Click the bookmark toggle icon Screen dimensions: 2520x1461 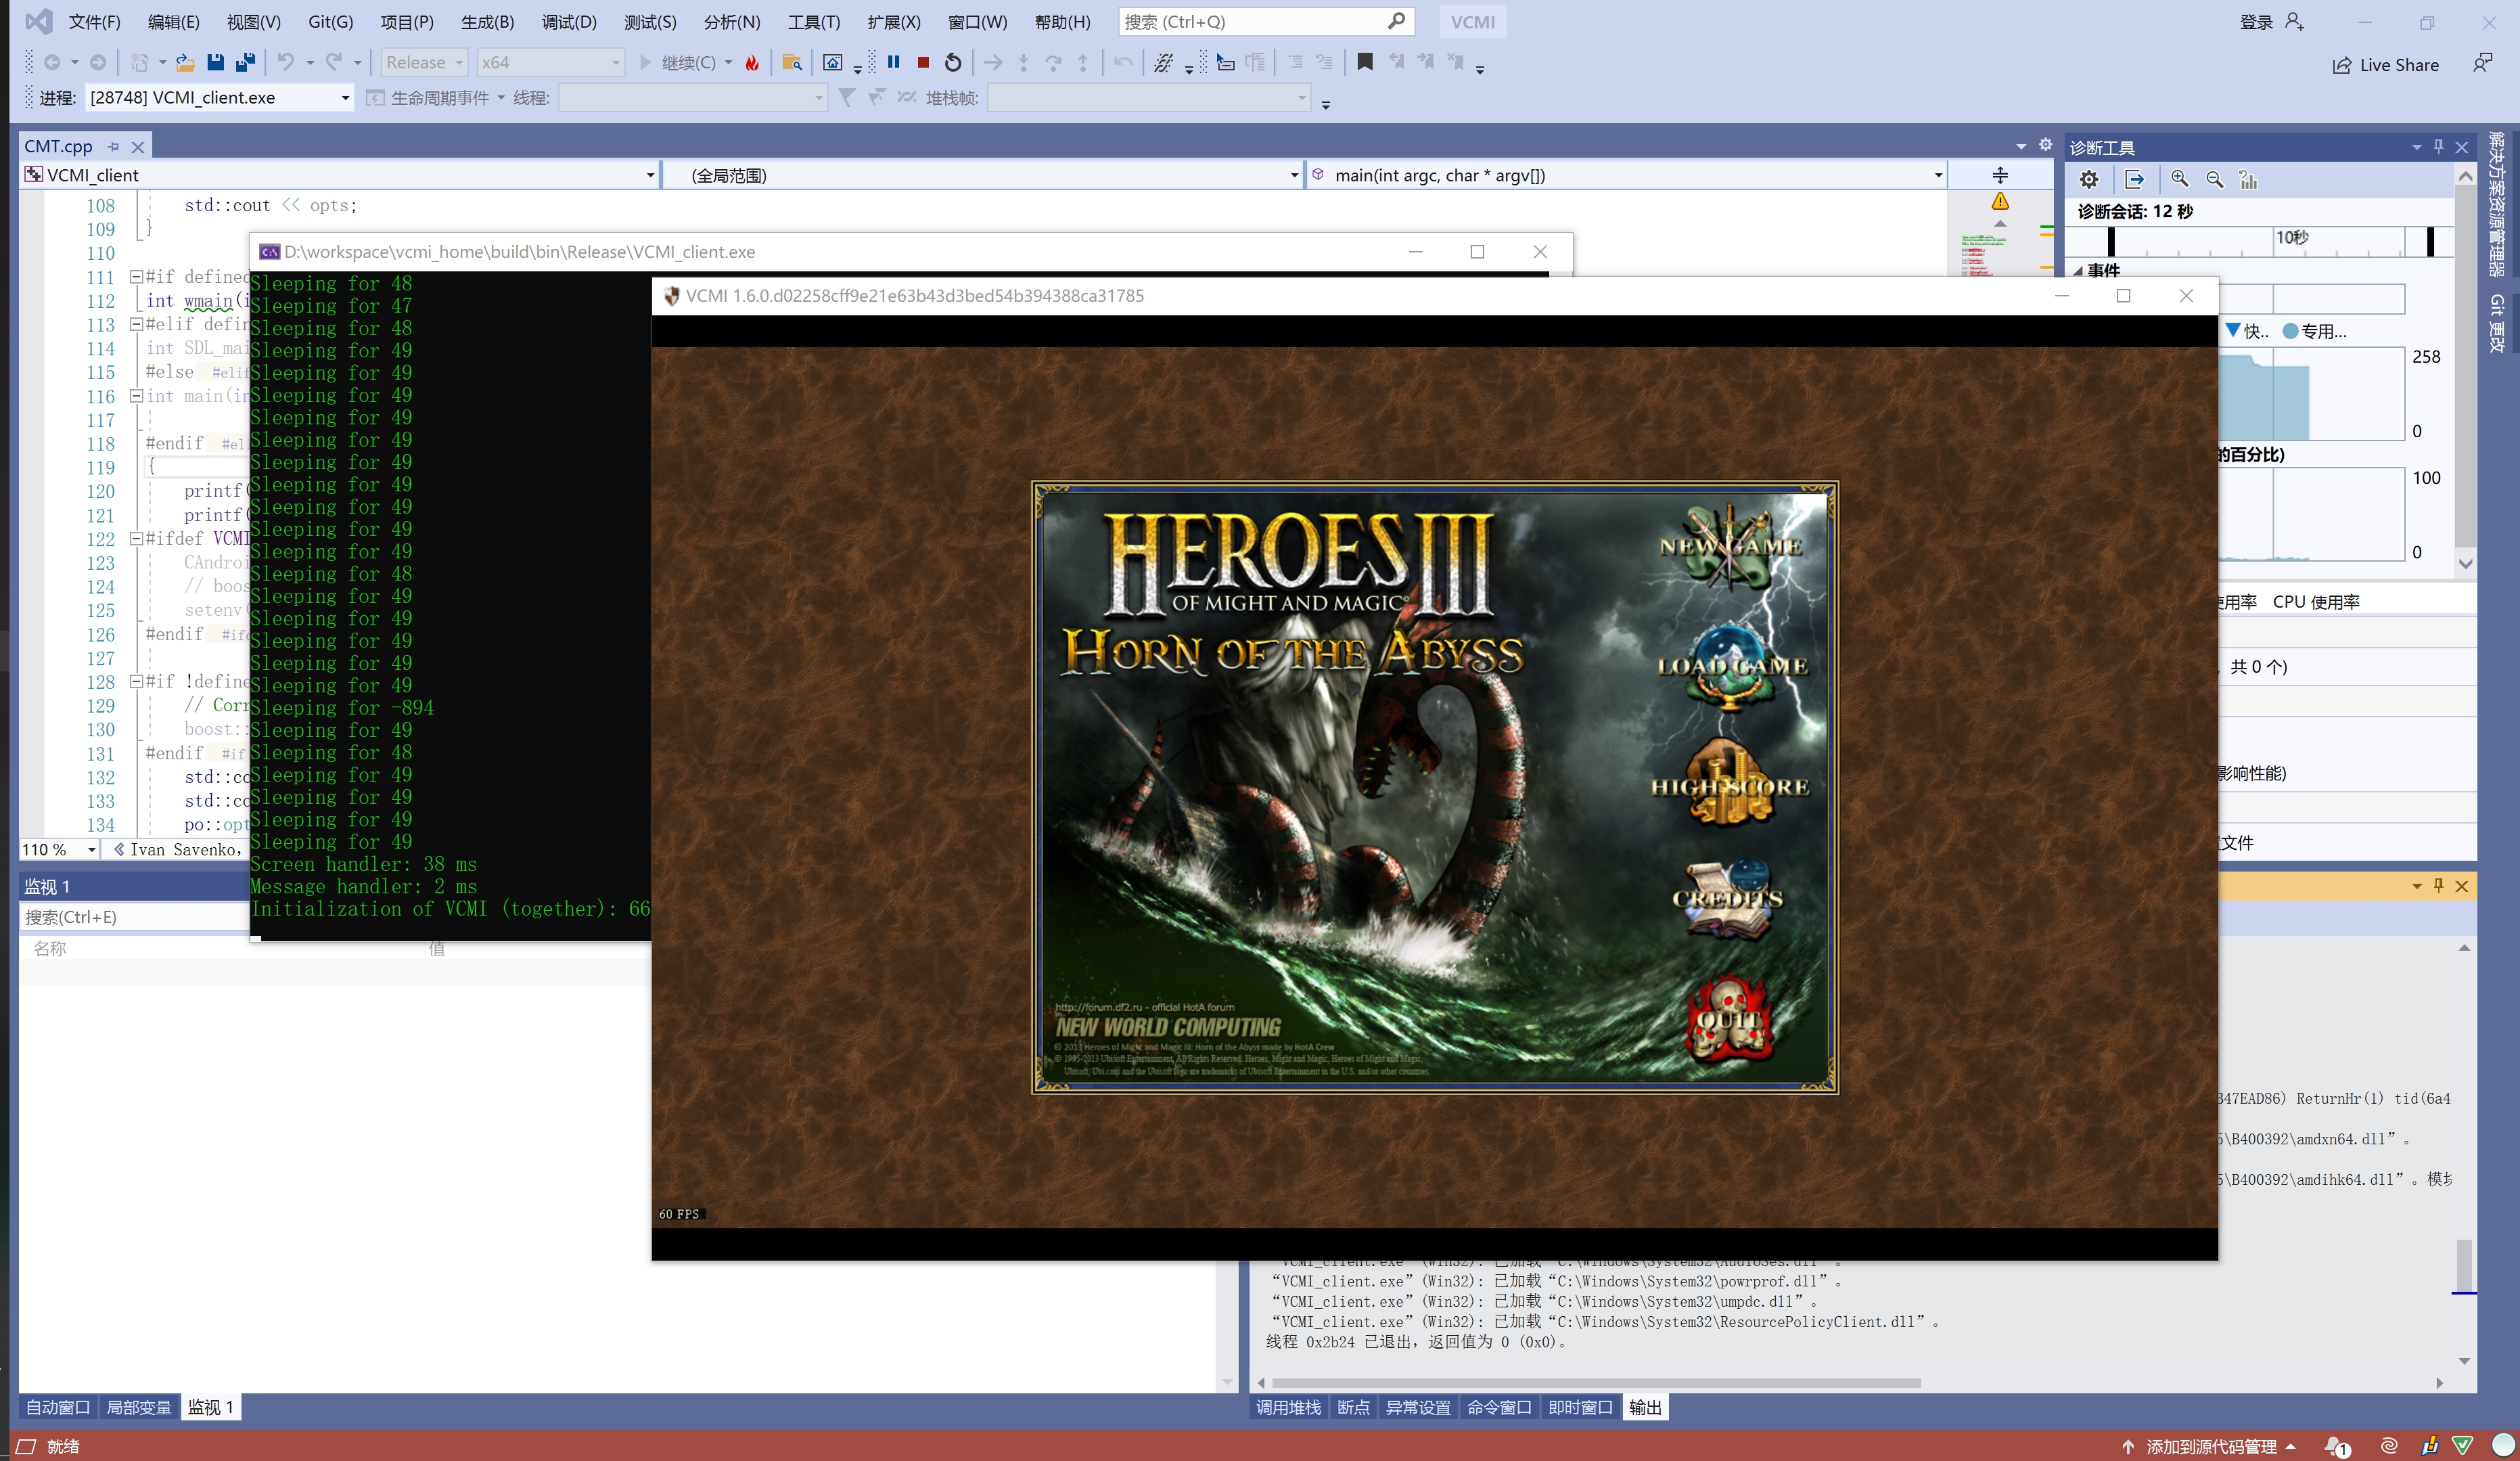(1365, 62)
